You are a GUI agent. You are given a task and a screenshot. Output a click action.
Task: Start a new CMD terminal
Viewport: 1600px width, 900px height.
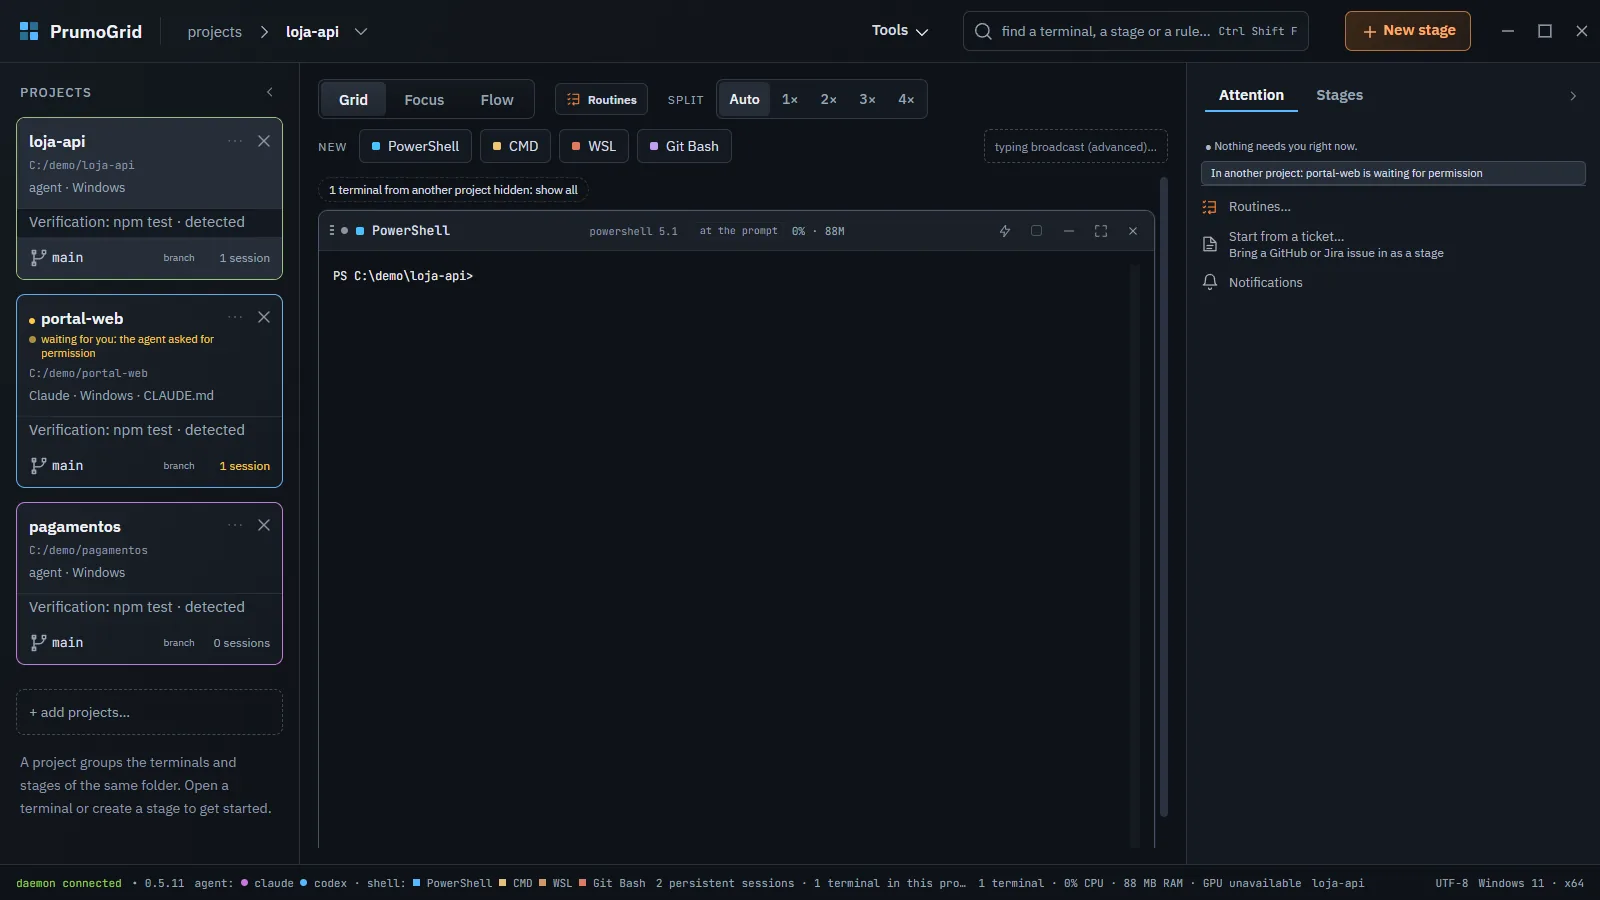pyautogui.click(x=515, y=146)
